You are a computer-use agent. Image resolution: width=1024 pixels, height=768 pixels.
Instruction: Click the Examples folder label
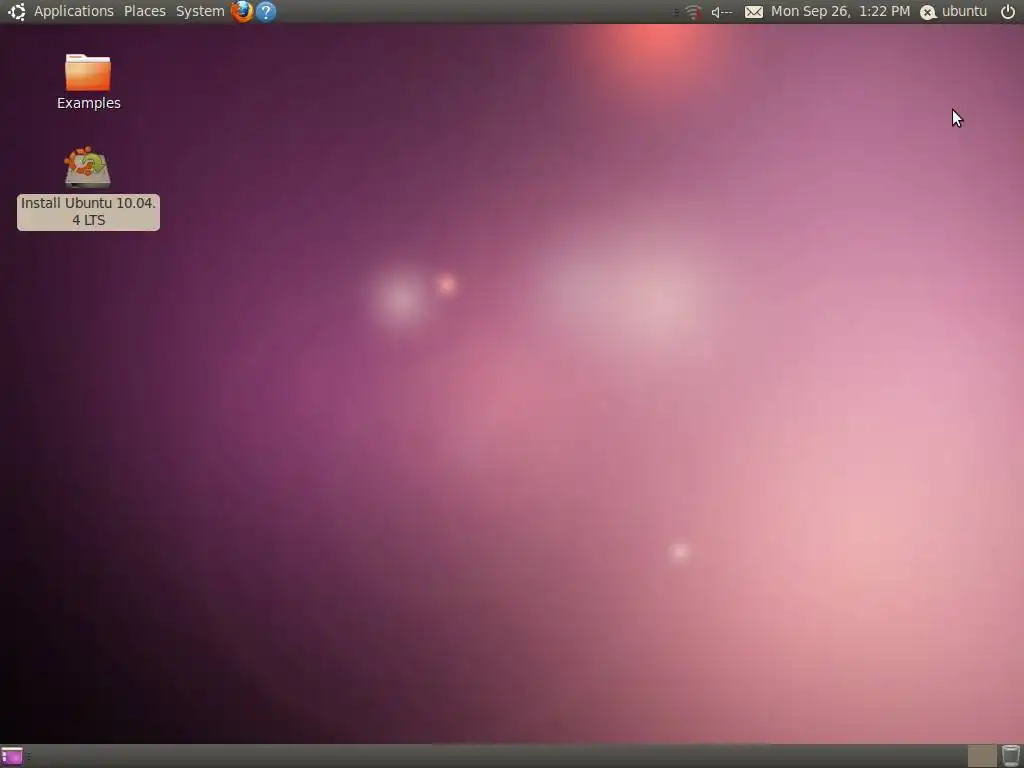pyautogui.click(x=89, y=103)
